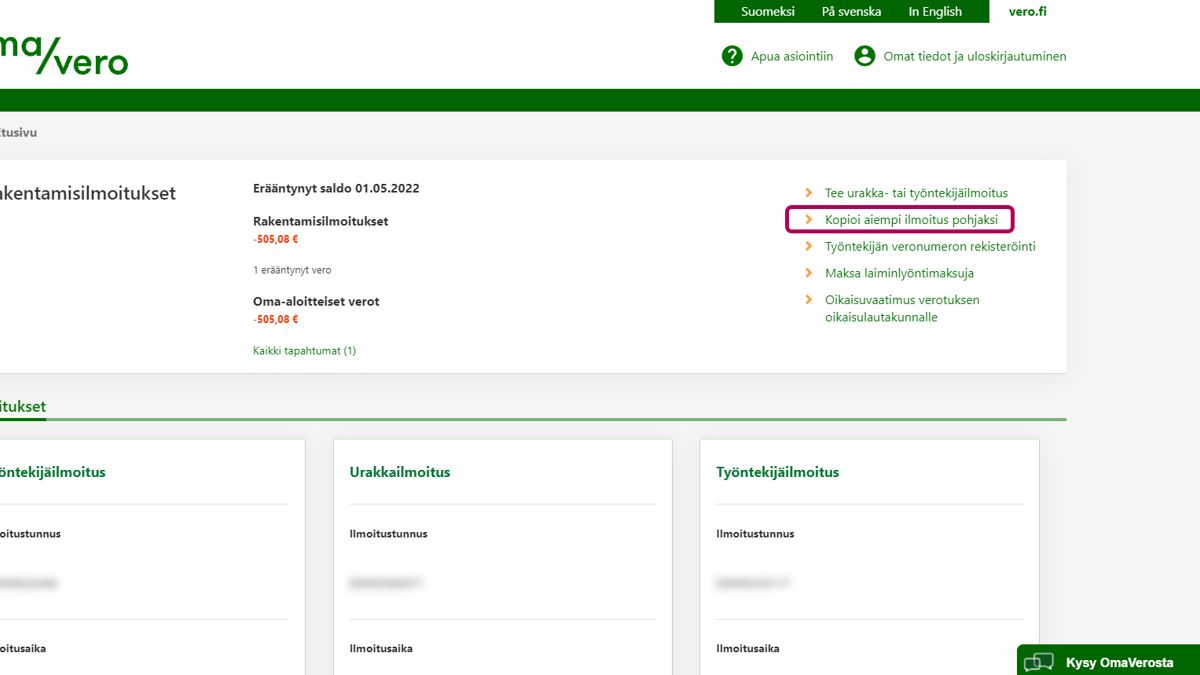Open the vero.fi site link
The image size is (1200, 675).
point(1027,12)
